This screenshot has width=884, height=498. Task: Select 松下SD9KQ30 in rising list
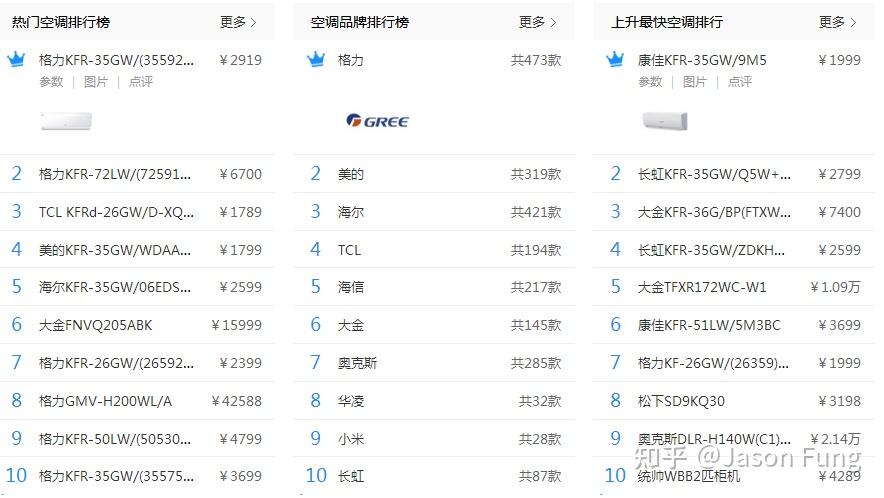pyautogui.click(x=681, y=401)
